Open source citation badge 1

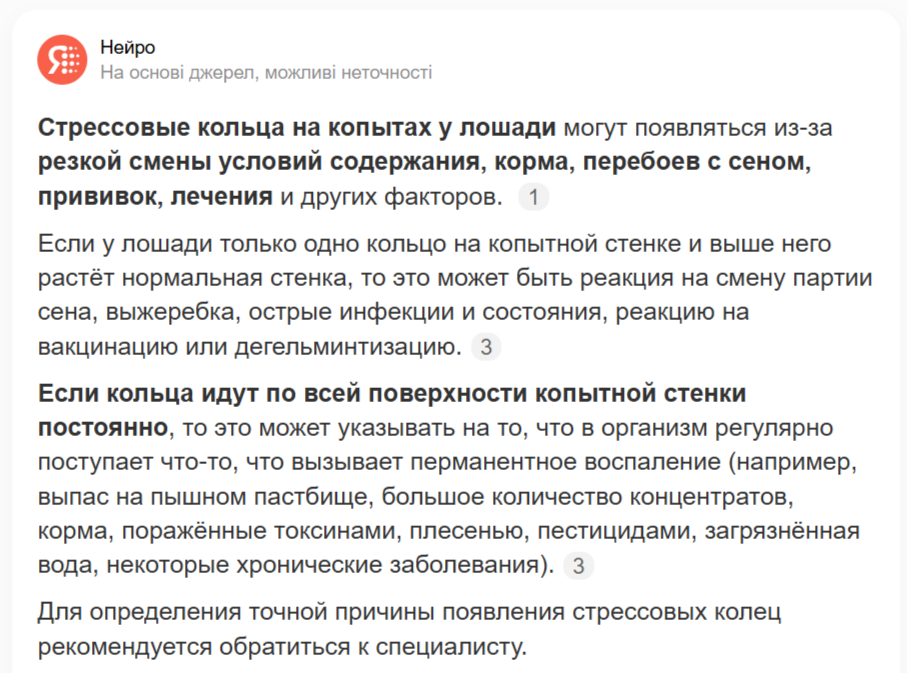(x=533, y=197)
